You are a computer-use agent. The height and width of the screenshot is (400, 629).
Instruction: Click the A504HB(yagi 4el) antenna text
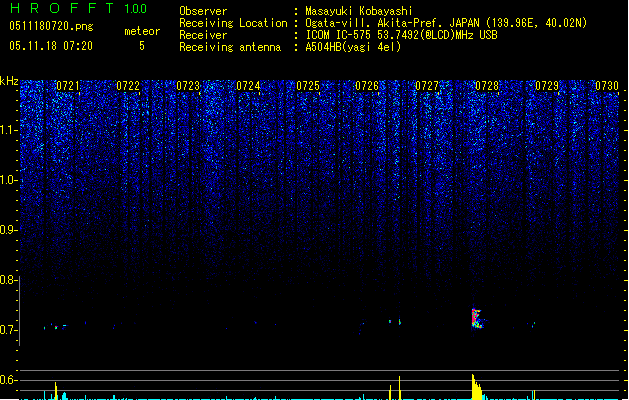tap(353, 47)
